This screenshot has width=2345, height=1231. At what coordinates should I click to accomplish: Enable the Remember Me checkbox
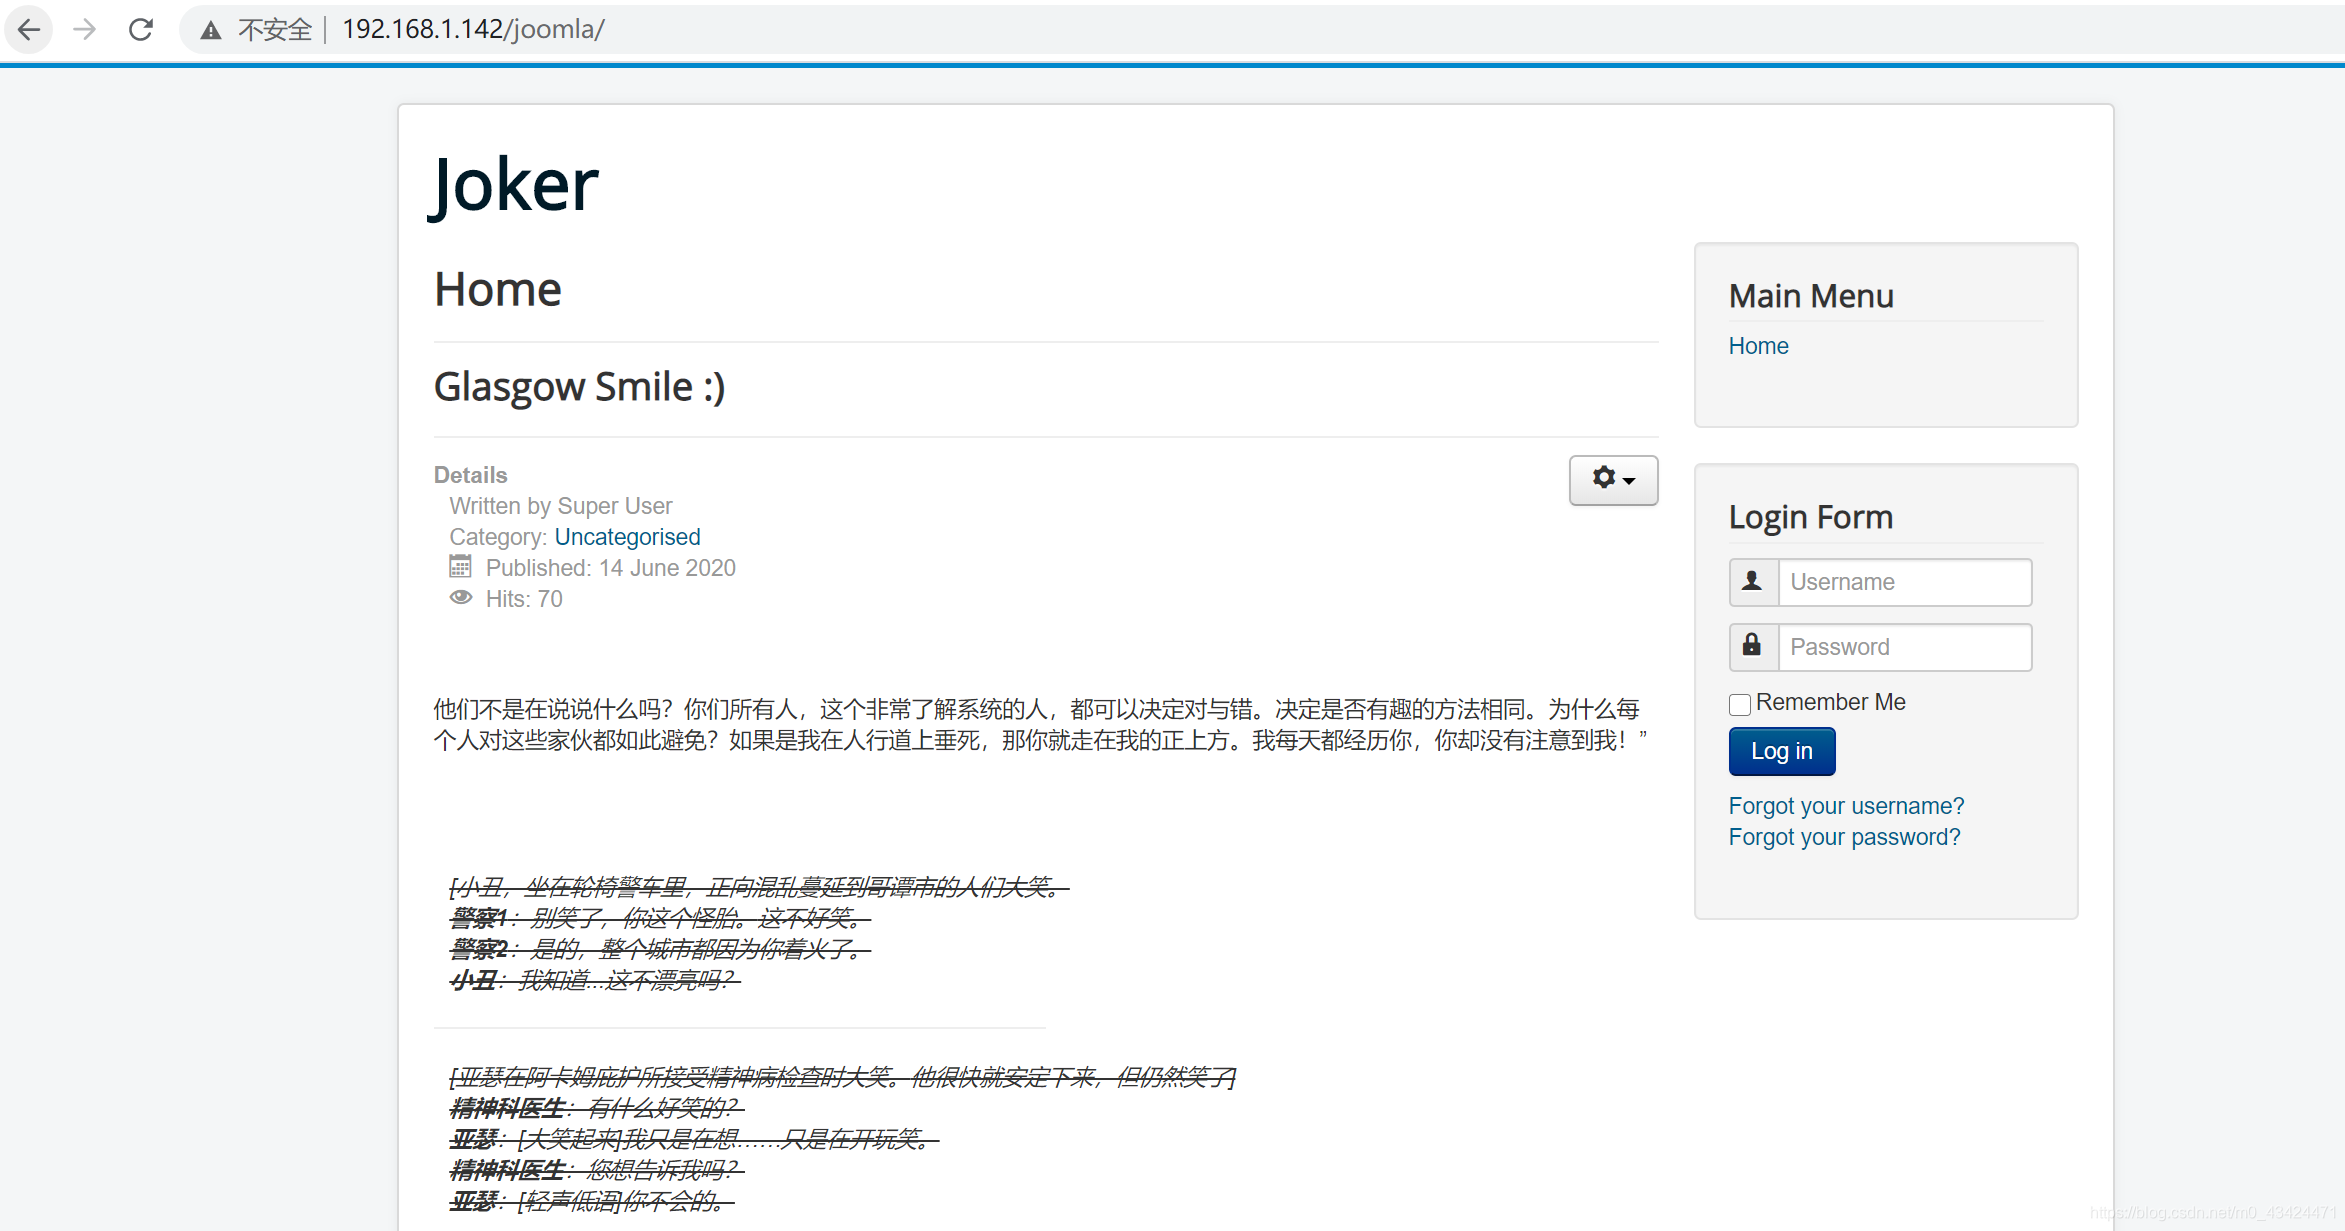(x=1740, y=704)
